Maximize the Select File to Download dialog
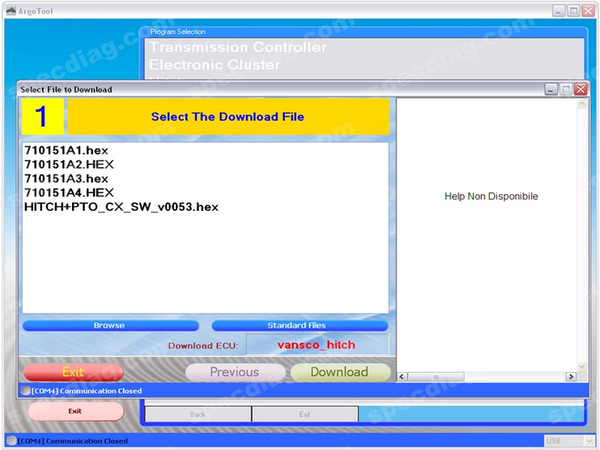Screen dimensions: 600x450 coord(566,89)
